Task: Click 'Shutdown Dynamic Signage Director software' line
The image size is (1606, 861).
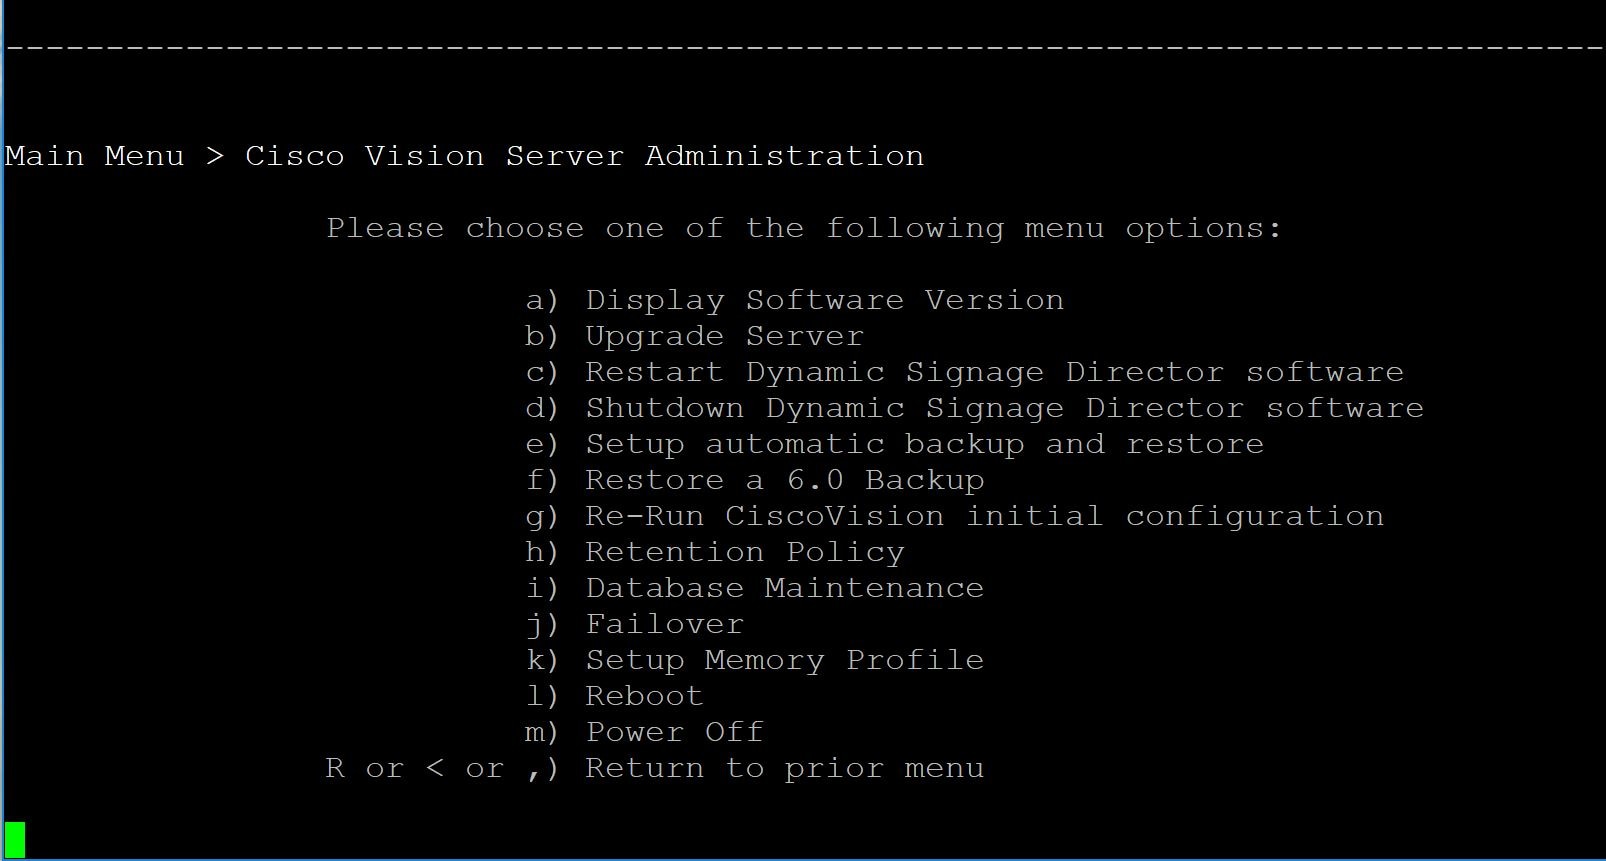Action: click(974, 408)
